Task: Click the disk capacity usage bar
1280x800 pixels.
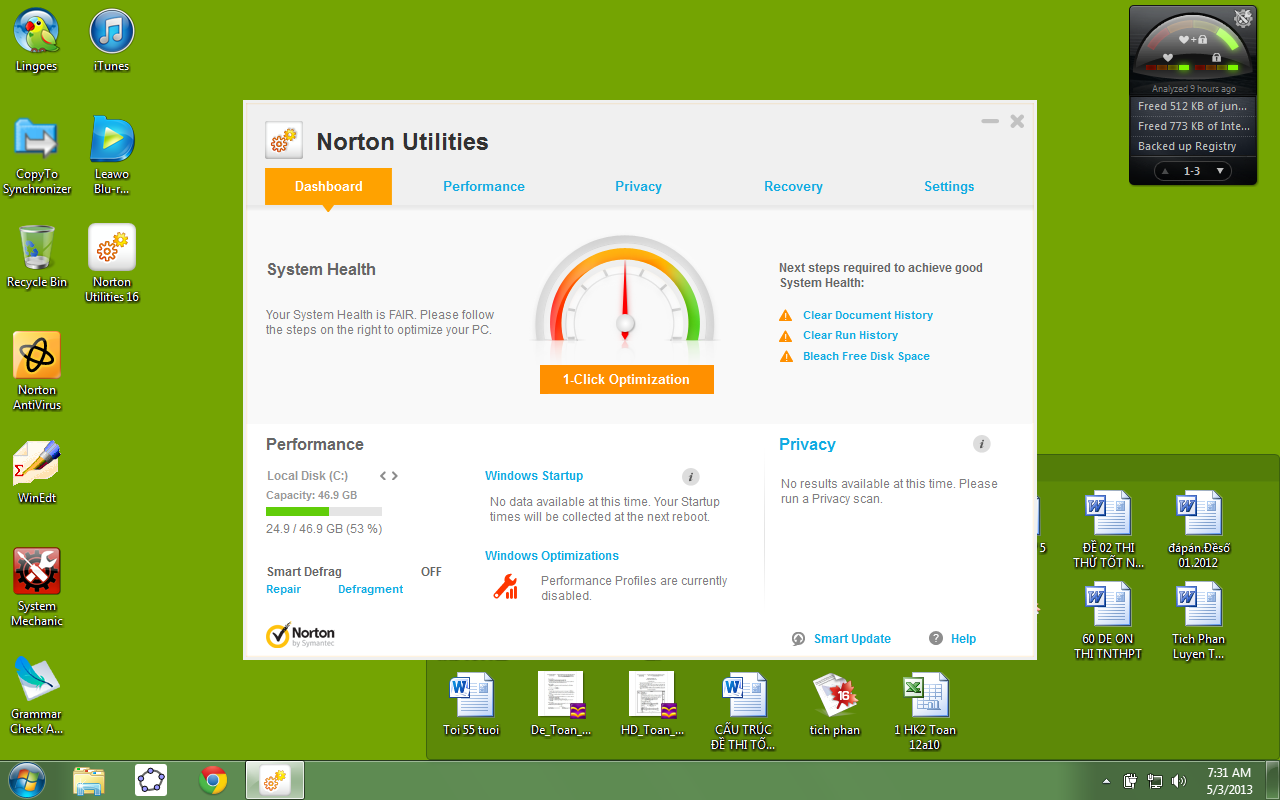Action: 323,511
